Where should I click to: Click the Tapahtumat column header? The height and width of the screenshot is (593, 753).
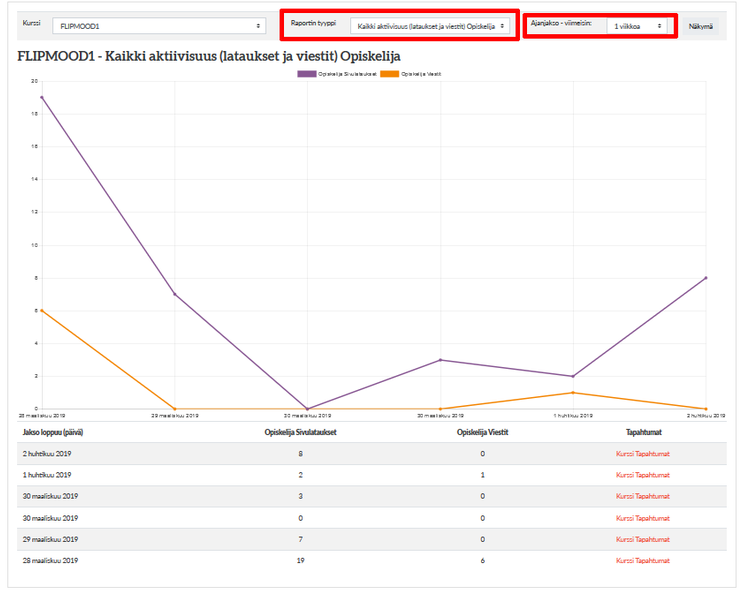click(x=642, y=432)
